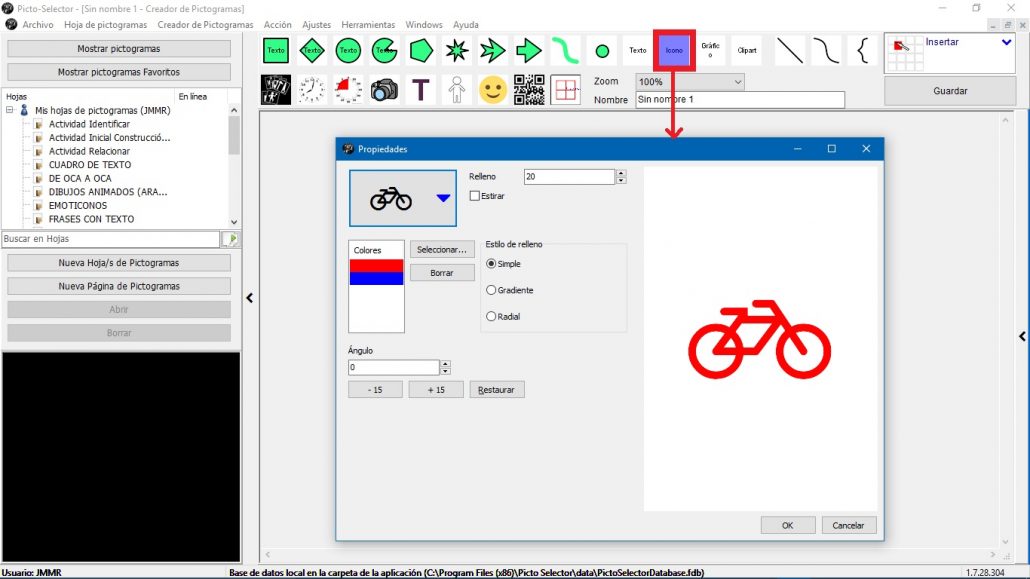Open the bicycle icon picker dropdown
Screen dimensions: 1030x579
pyautogui.click(x=443, y=198)
